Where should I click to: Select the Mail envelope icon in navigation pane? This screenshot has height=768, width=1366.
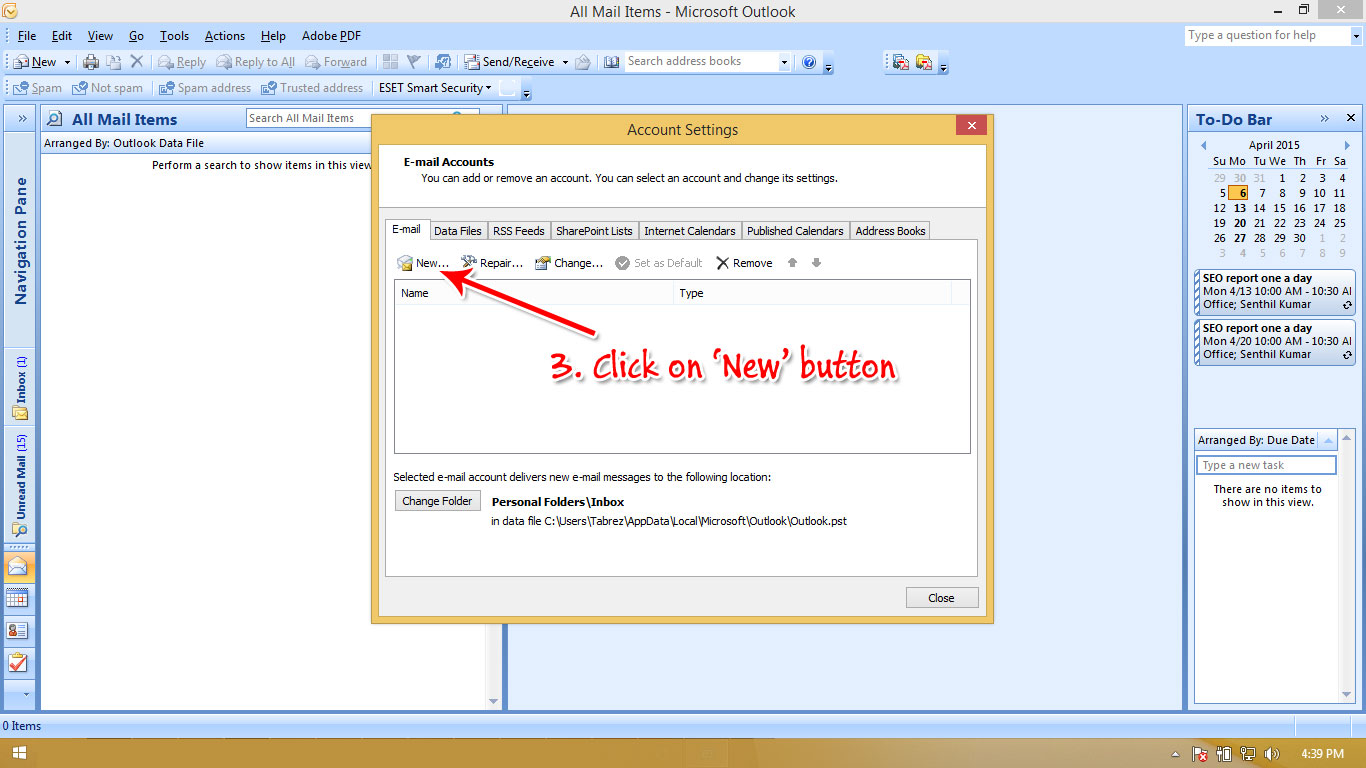tap(20, 566)
